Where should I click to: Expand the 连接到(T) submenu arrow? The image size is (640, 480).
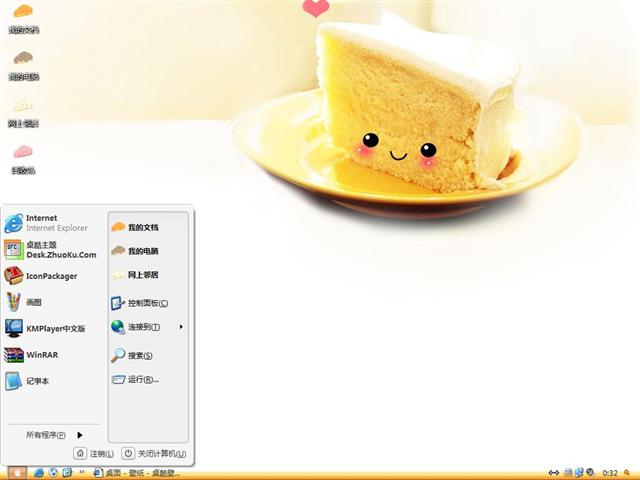click(x=181, y=327)
